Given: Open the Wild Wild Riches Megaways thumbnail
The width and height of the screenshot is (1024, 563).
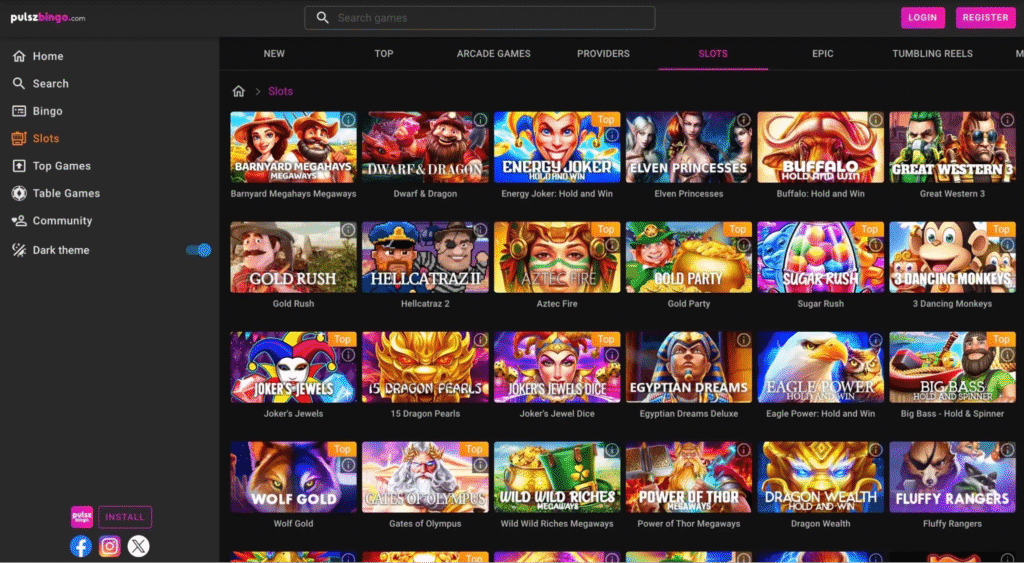Looking at the screenshot, I should [x=557, y=477].
